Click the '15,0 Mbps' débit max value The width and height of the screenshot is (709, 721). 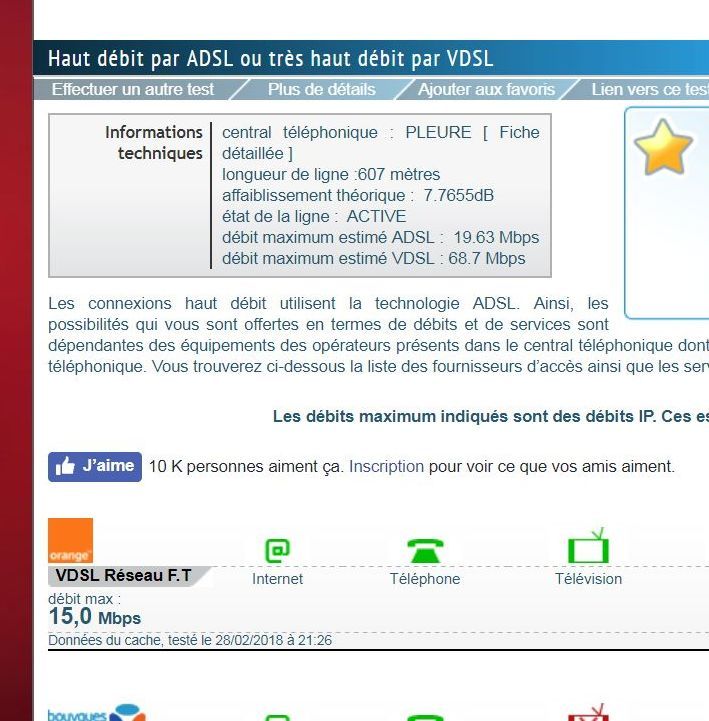[95, 616]
